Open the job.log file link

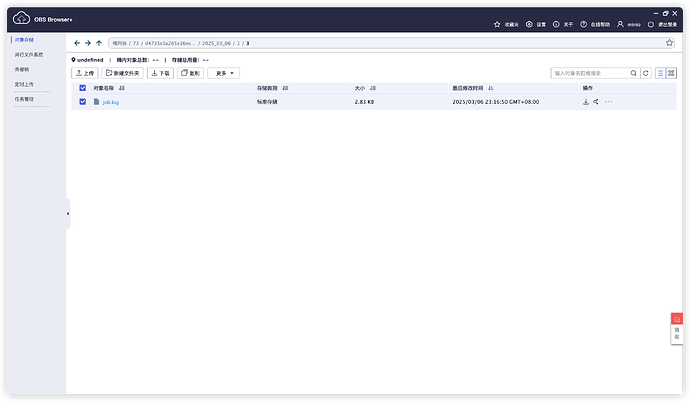pyautogui.click(x=110, y=102)
